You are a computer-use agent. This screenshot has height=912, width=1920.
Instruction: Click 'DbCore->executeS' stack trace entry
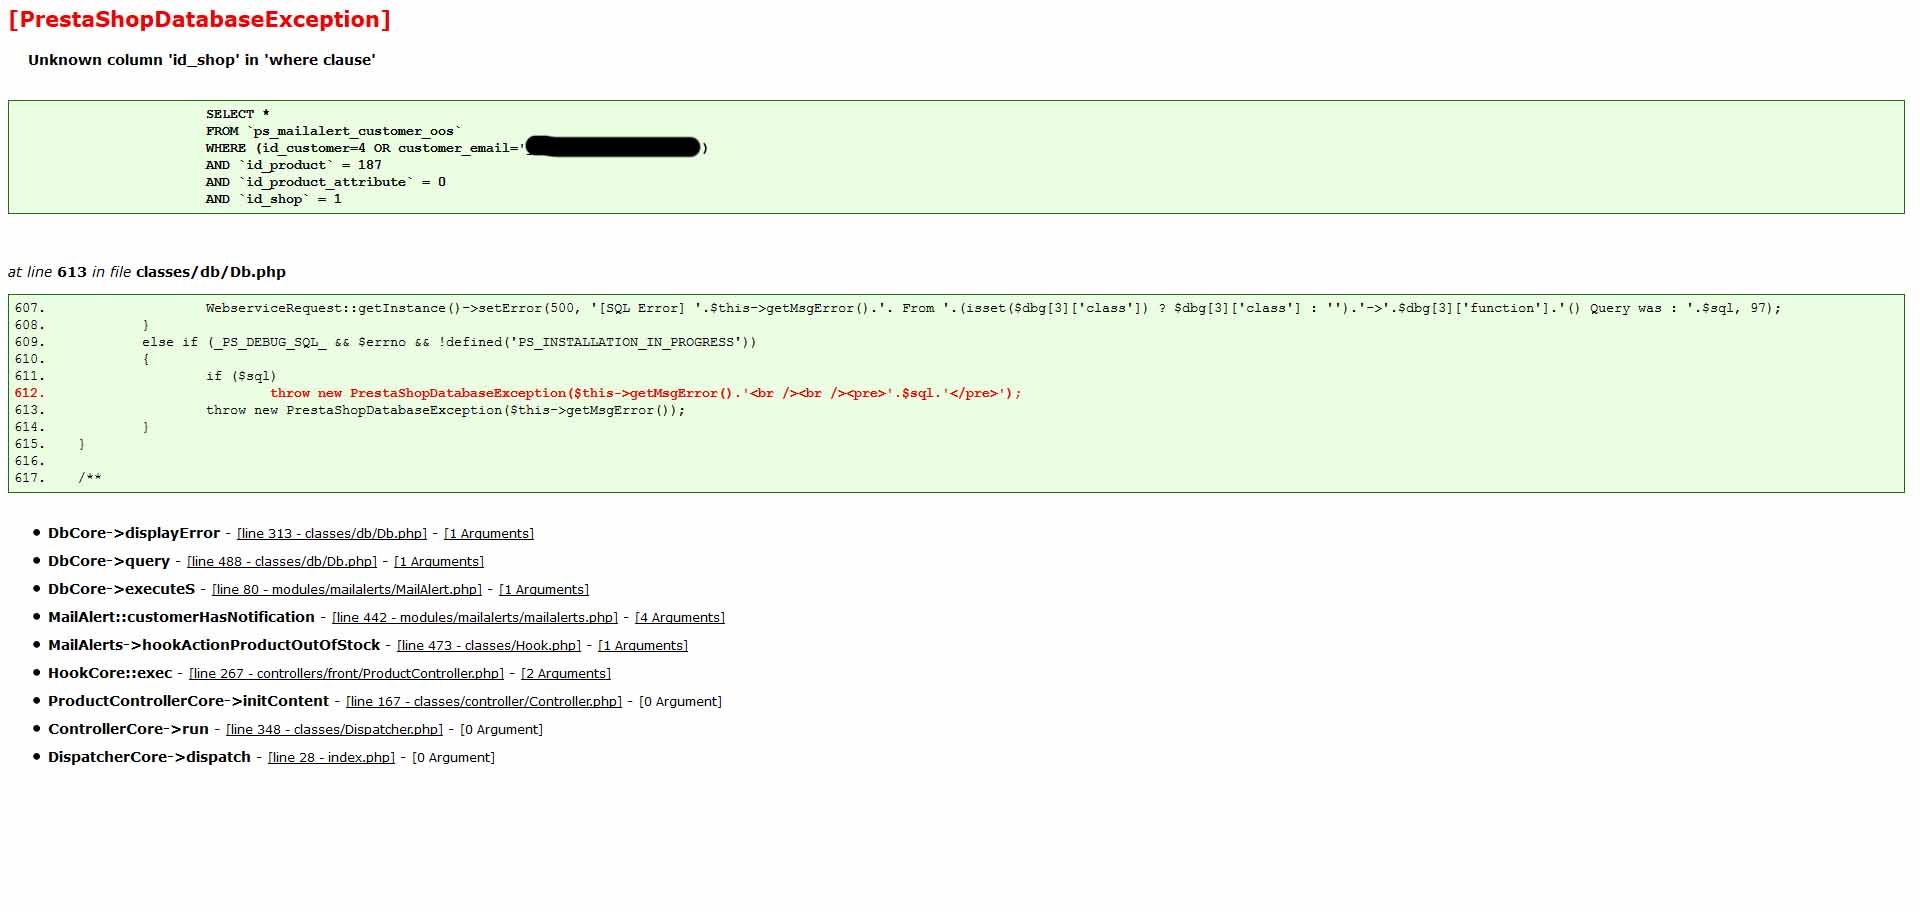pos(121,590)
